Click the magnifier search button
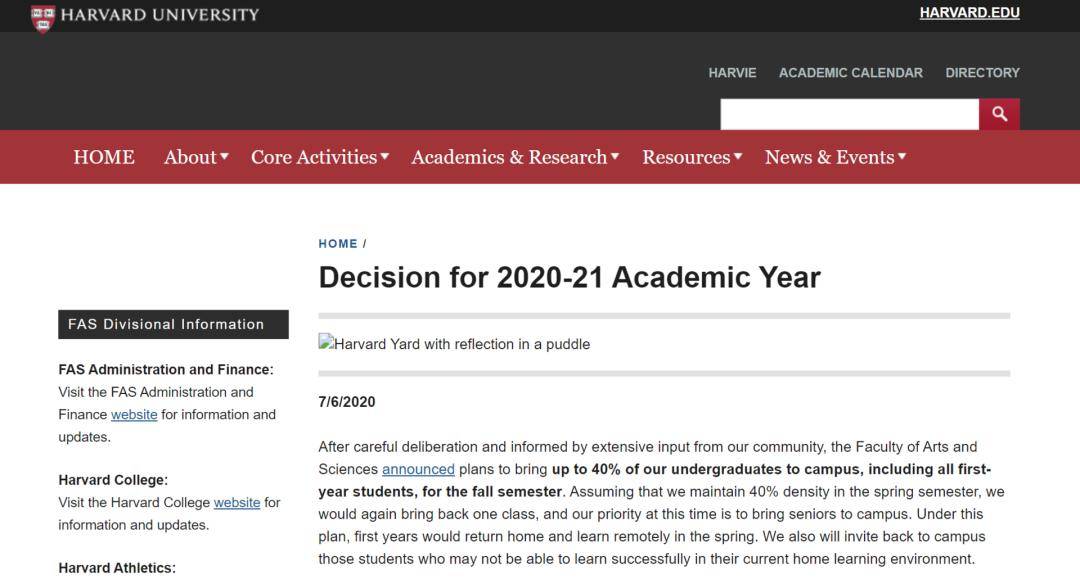 point(999,114)
